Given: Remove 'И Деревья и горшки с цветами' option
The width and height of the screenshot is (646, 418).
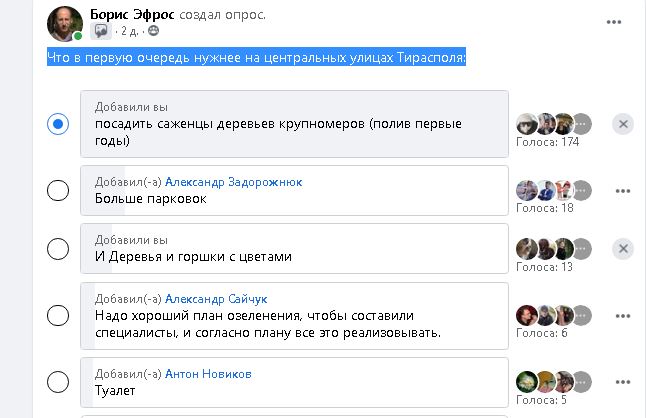Looking at the screenshot, I should tap(623, 249).
